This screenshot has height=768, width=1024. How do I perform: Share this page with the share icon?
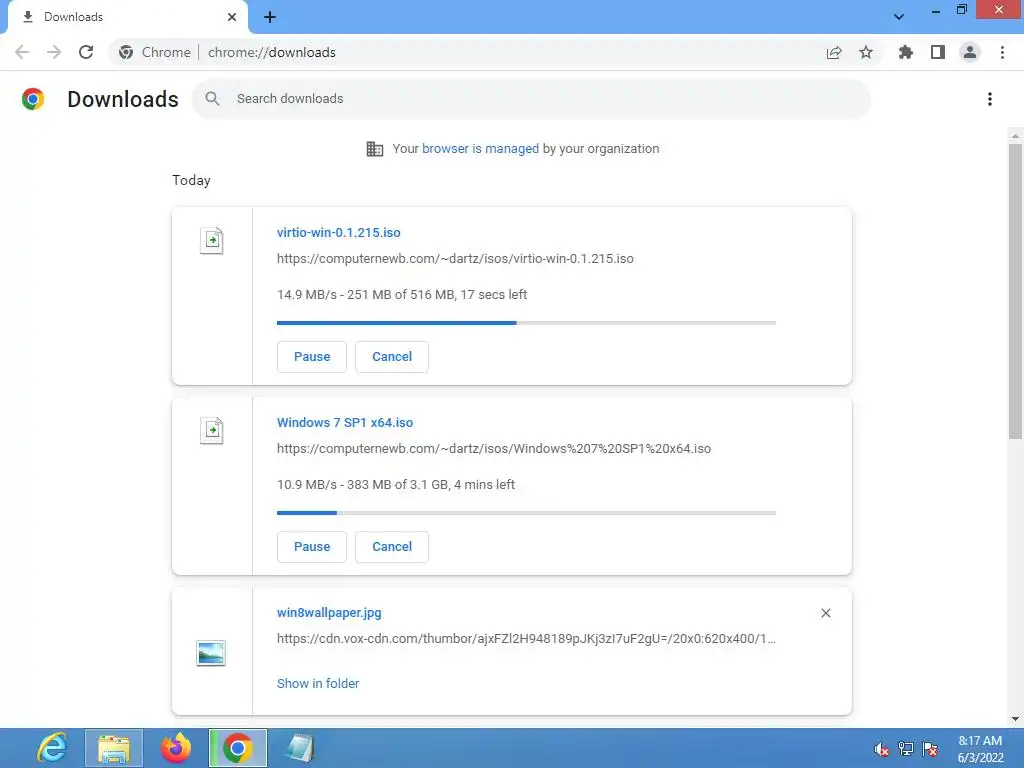pos(834,52)
